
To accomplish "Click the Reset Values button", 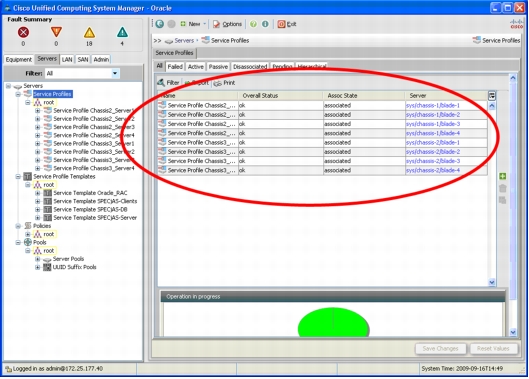I will tap(493, 349).
